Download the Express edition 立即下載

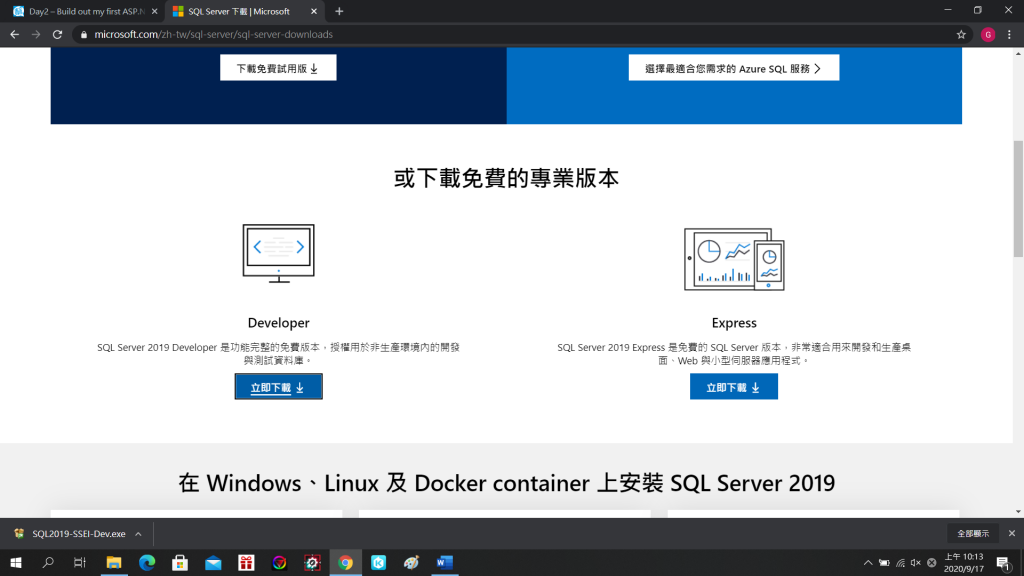pyautogui.click(x=733, y=387)
